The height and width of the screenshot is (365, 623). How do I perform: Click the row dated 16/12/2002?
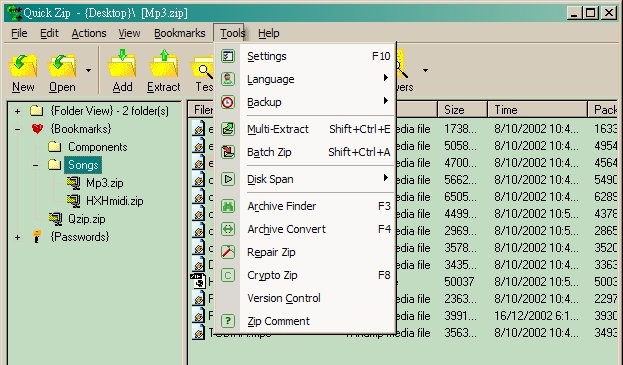click(403, 316)
